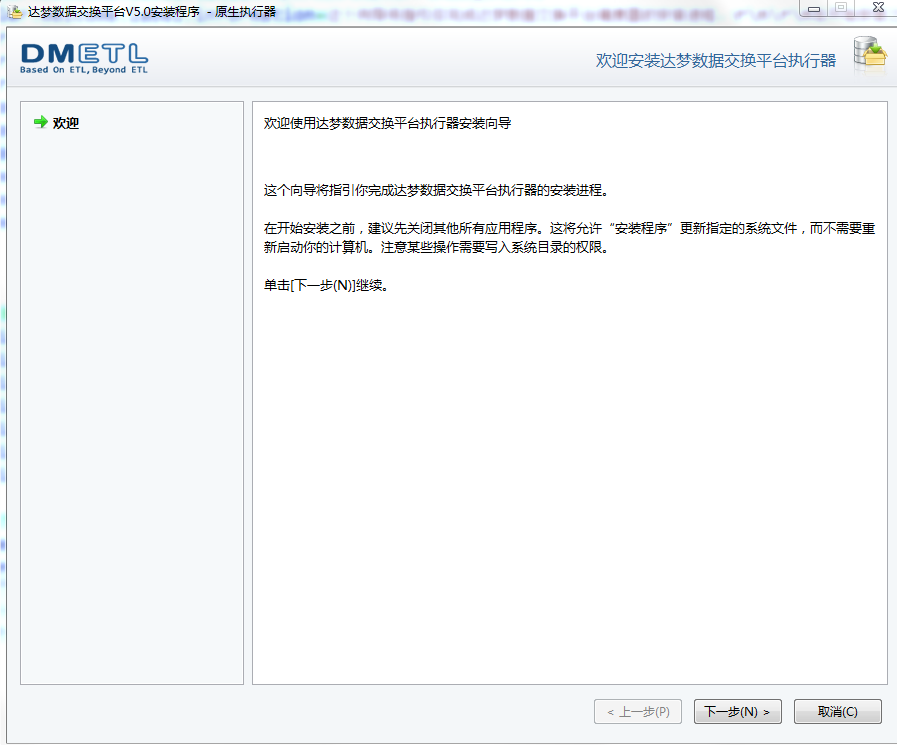897x745 pixels.
Task: Select the 欢迎 step in the sidebar
Action: tap(66, 123)
